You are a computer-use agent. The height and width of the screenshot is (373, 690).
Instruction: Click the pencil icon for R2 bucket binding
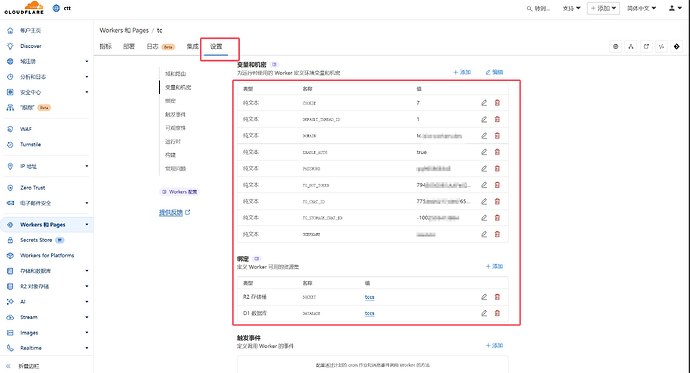click(x=484, y=297)
